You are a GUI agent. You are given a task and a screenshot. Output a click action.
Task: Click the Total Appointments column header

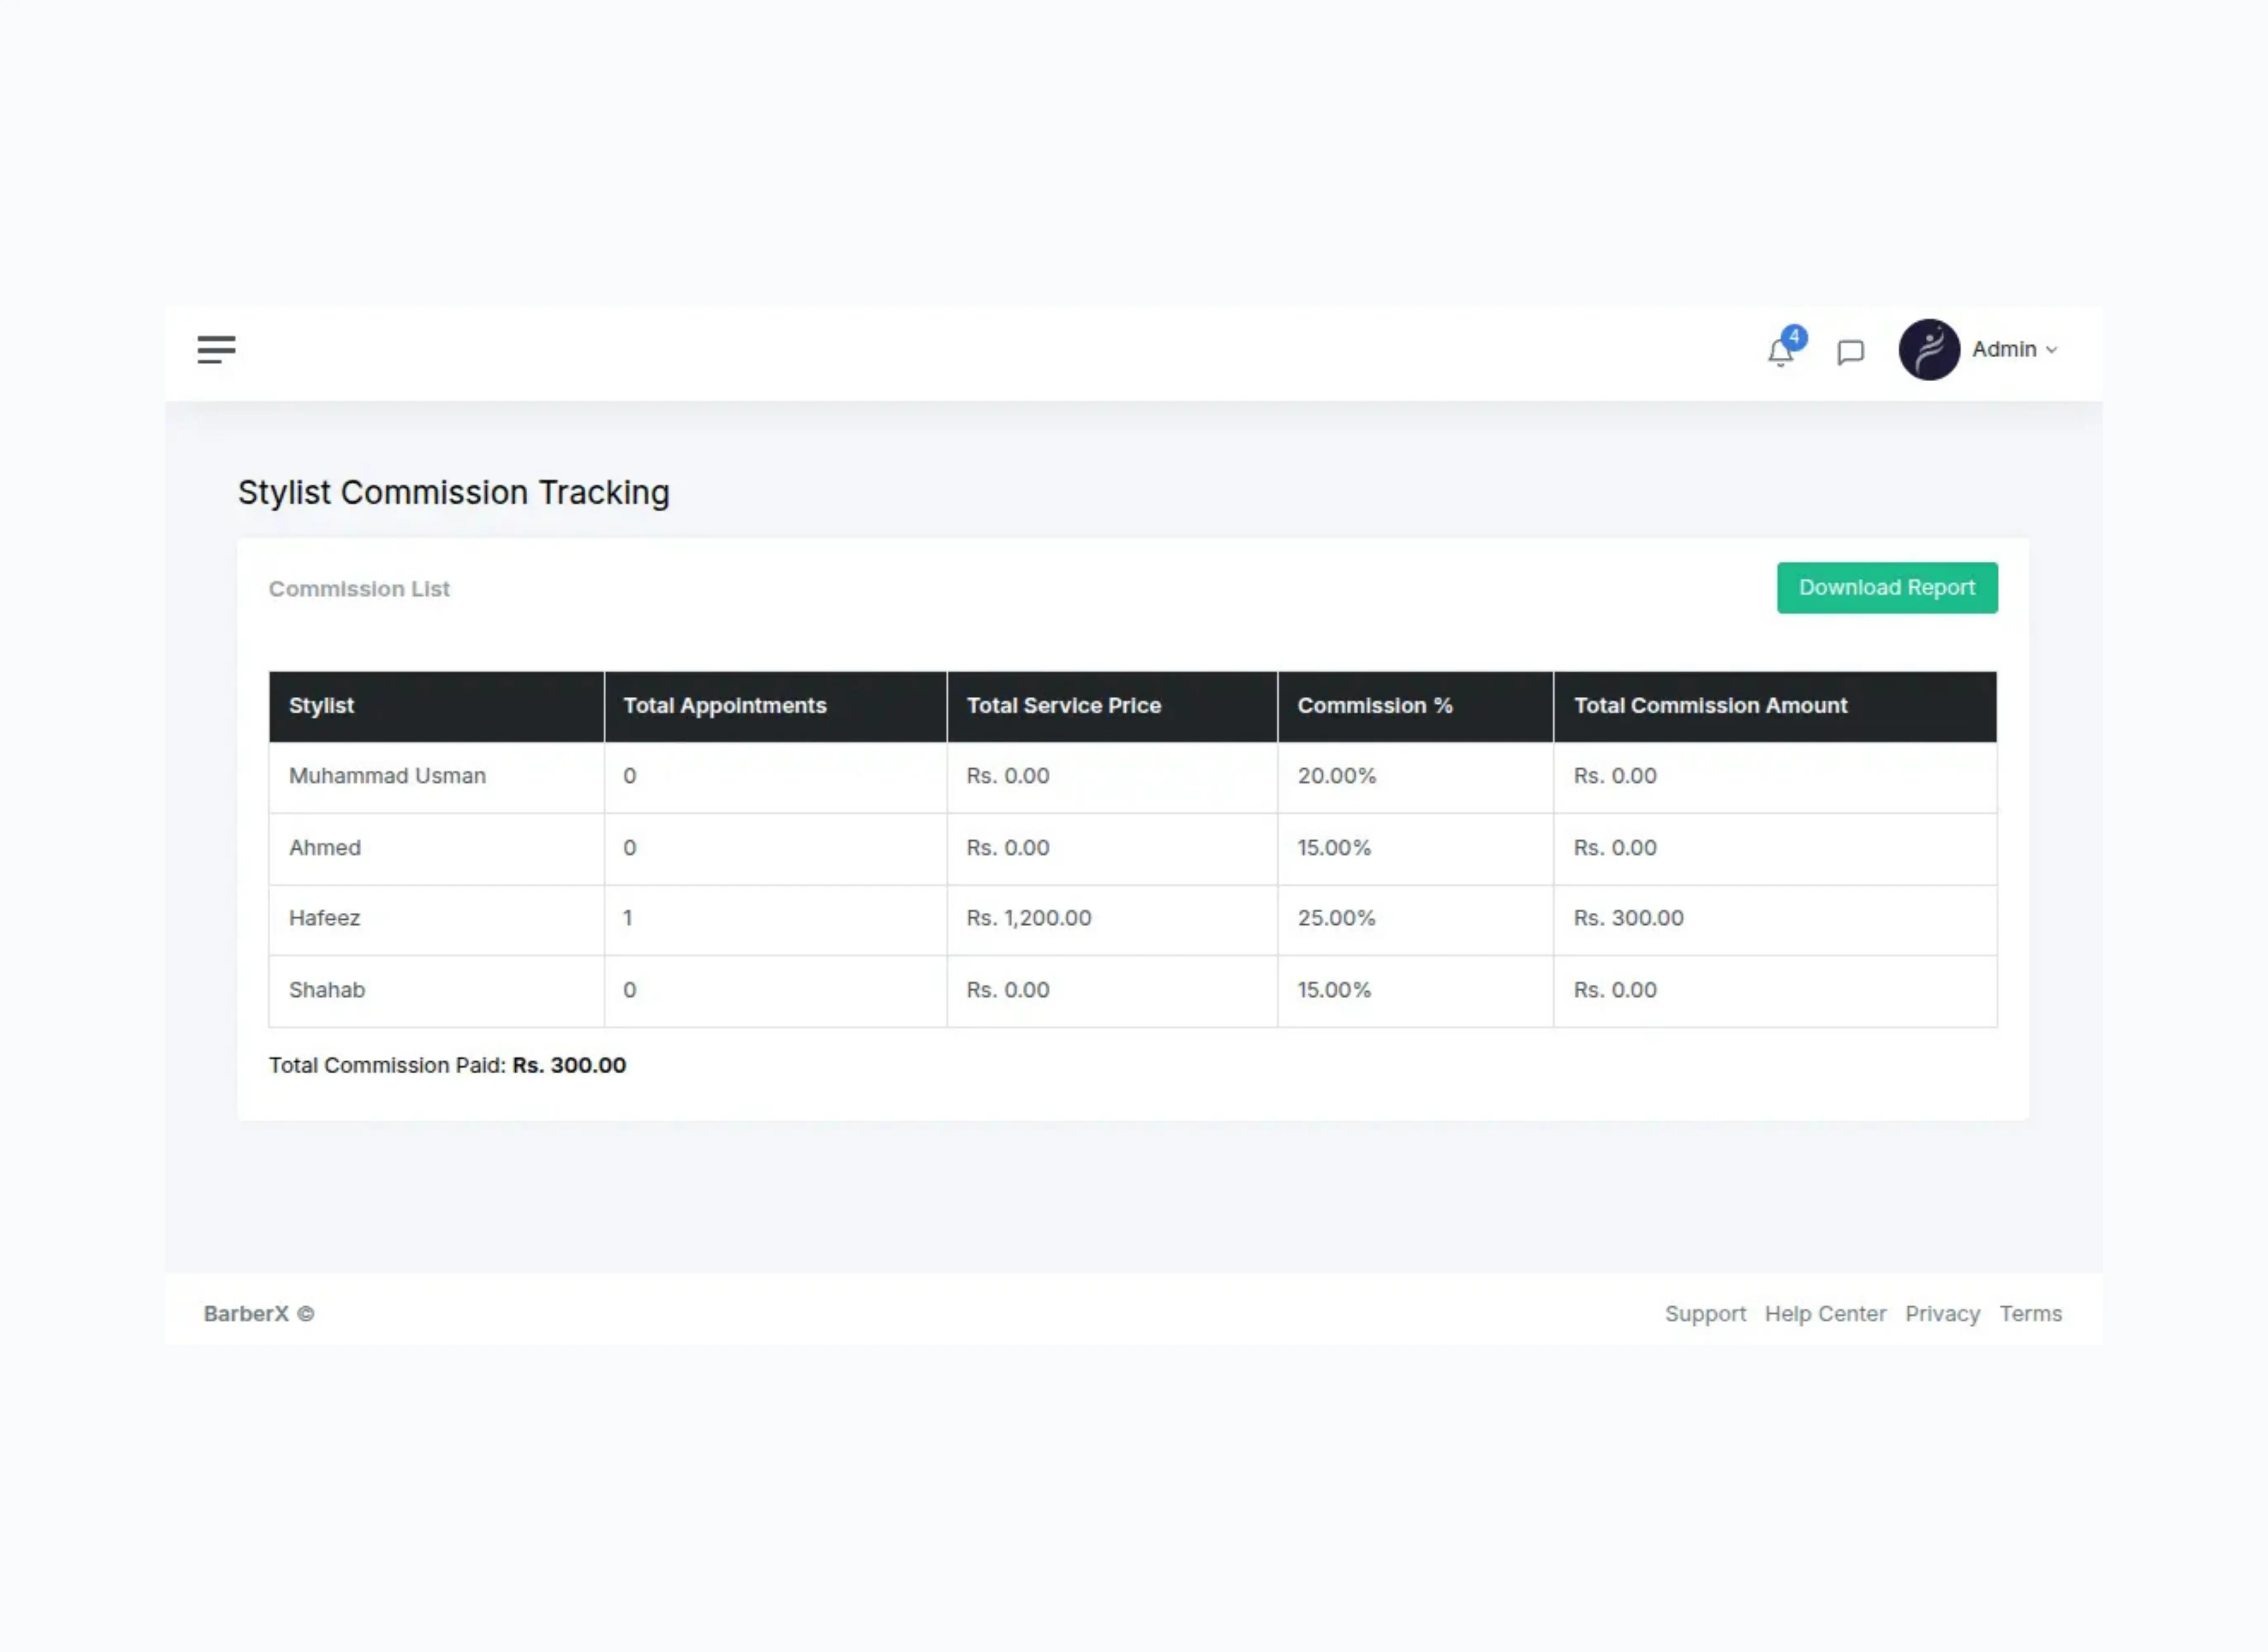[775, 706]
